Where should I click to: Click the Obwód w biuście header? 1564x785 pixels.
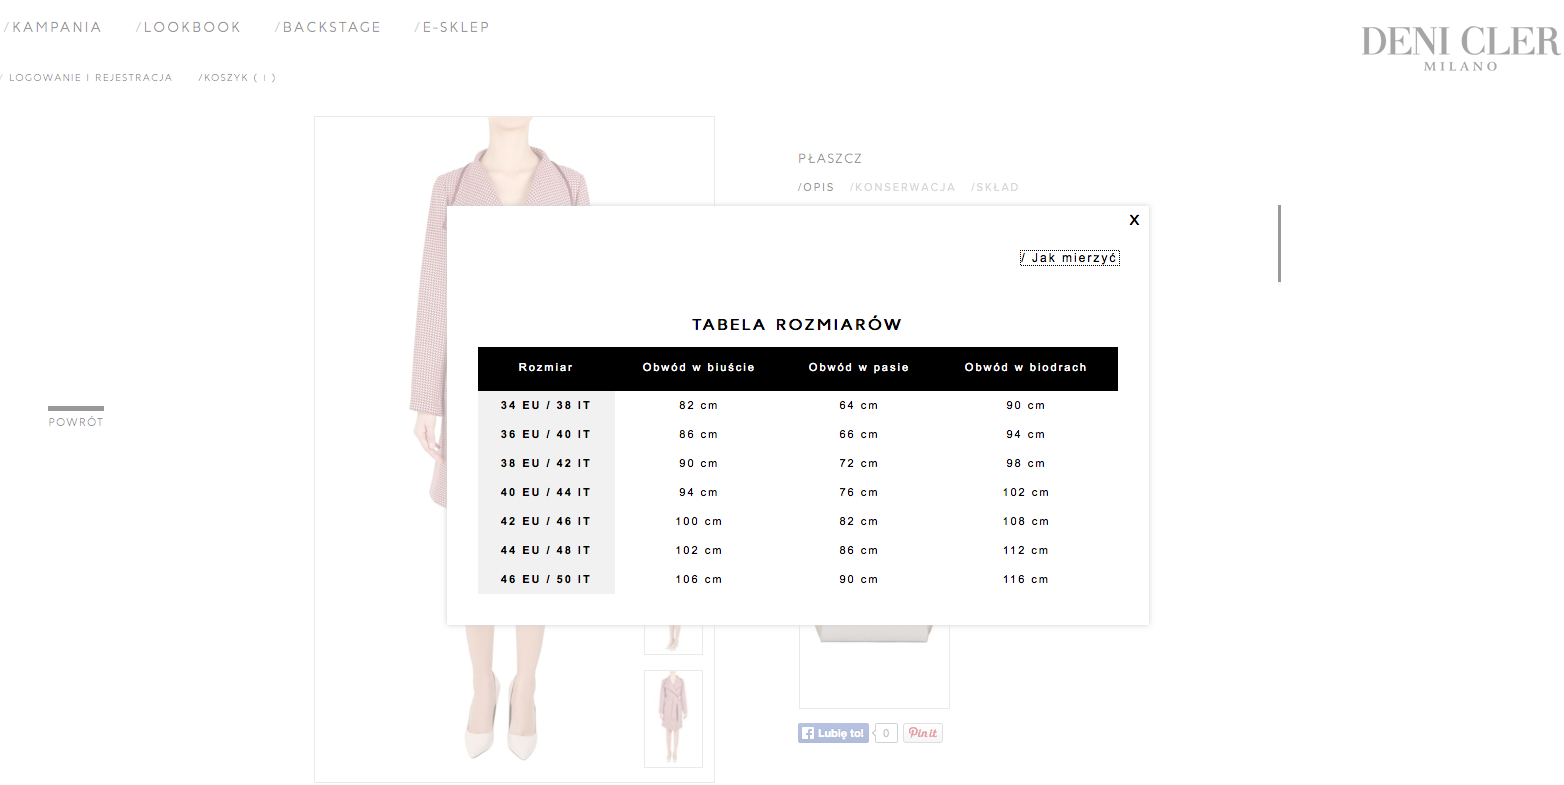pyautogui.click(x=699, y=368)
